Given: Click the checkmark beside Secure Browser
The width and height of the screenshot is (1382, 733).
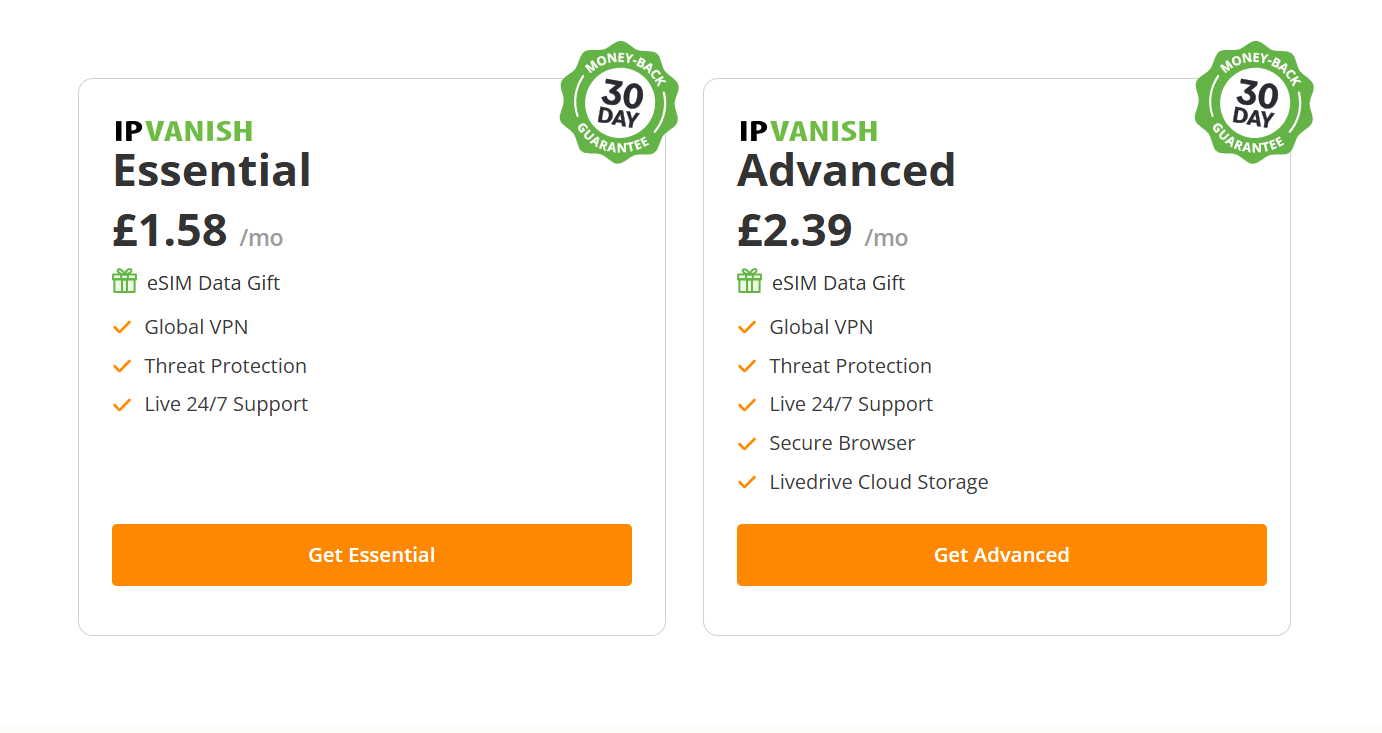Looking at the screenshot, I should point(747,443).
